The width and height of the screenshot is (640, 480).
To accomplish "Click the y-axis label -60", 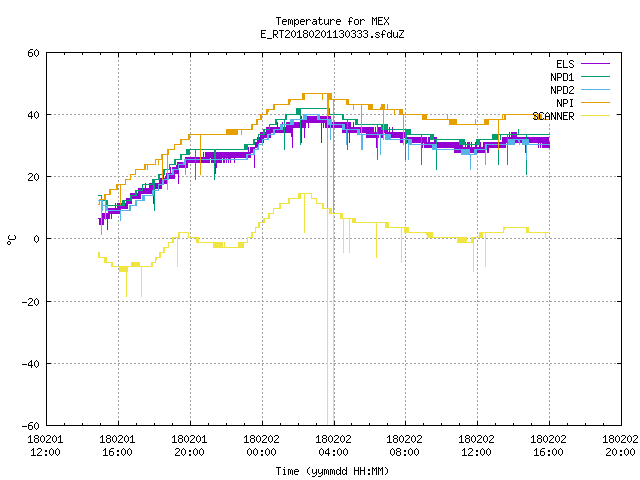I will click(31, 426).
